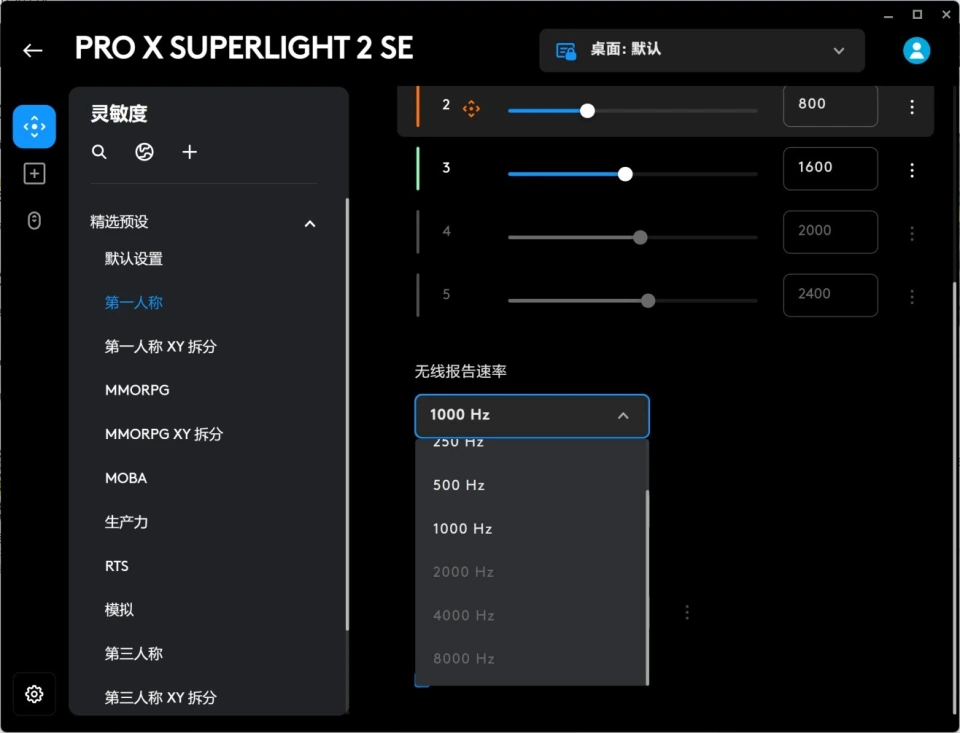This screenshot has width=960, height=733.
Task: Select 1000 Hz in the dropdown list
Action: [462, 529]
